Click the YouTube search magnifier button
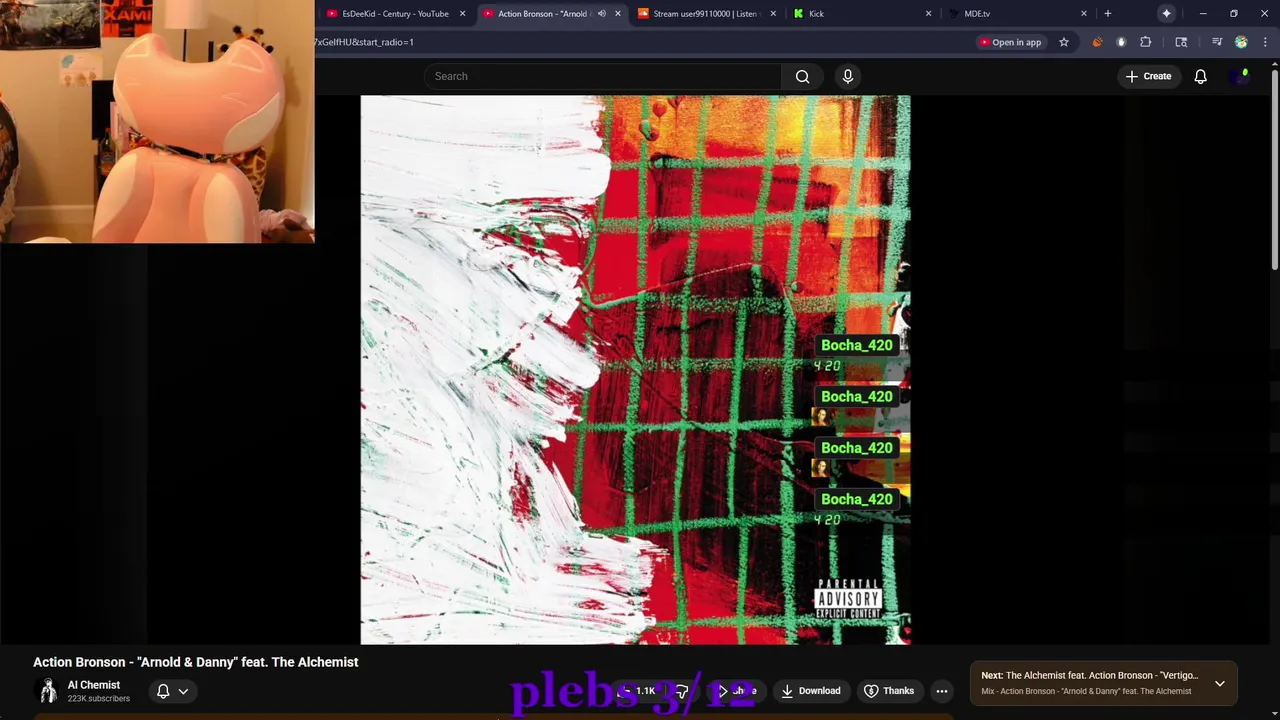The width and height of the screenshot is (1280, 720). click(x=802, y=76)
